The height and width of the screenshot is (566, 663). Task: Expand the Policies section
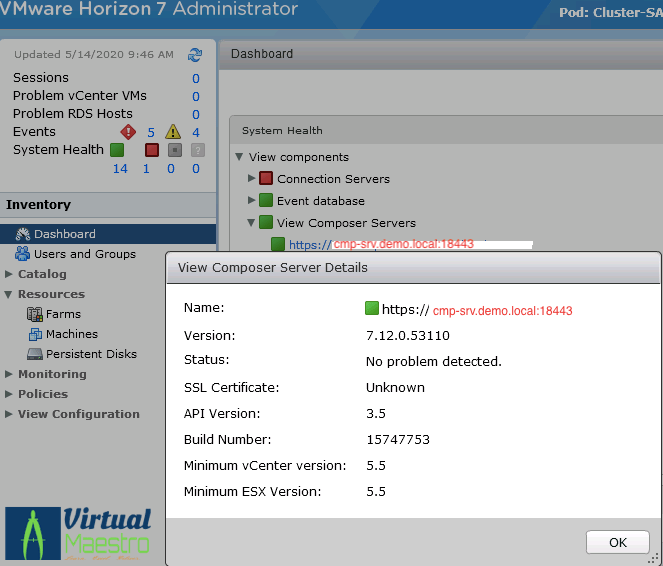click(x=9, y=394)
